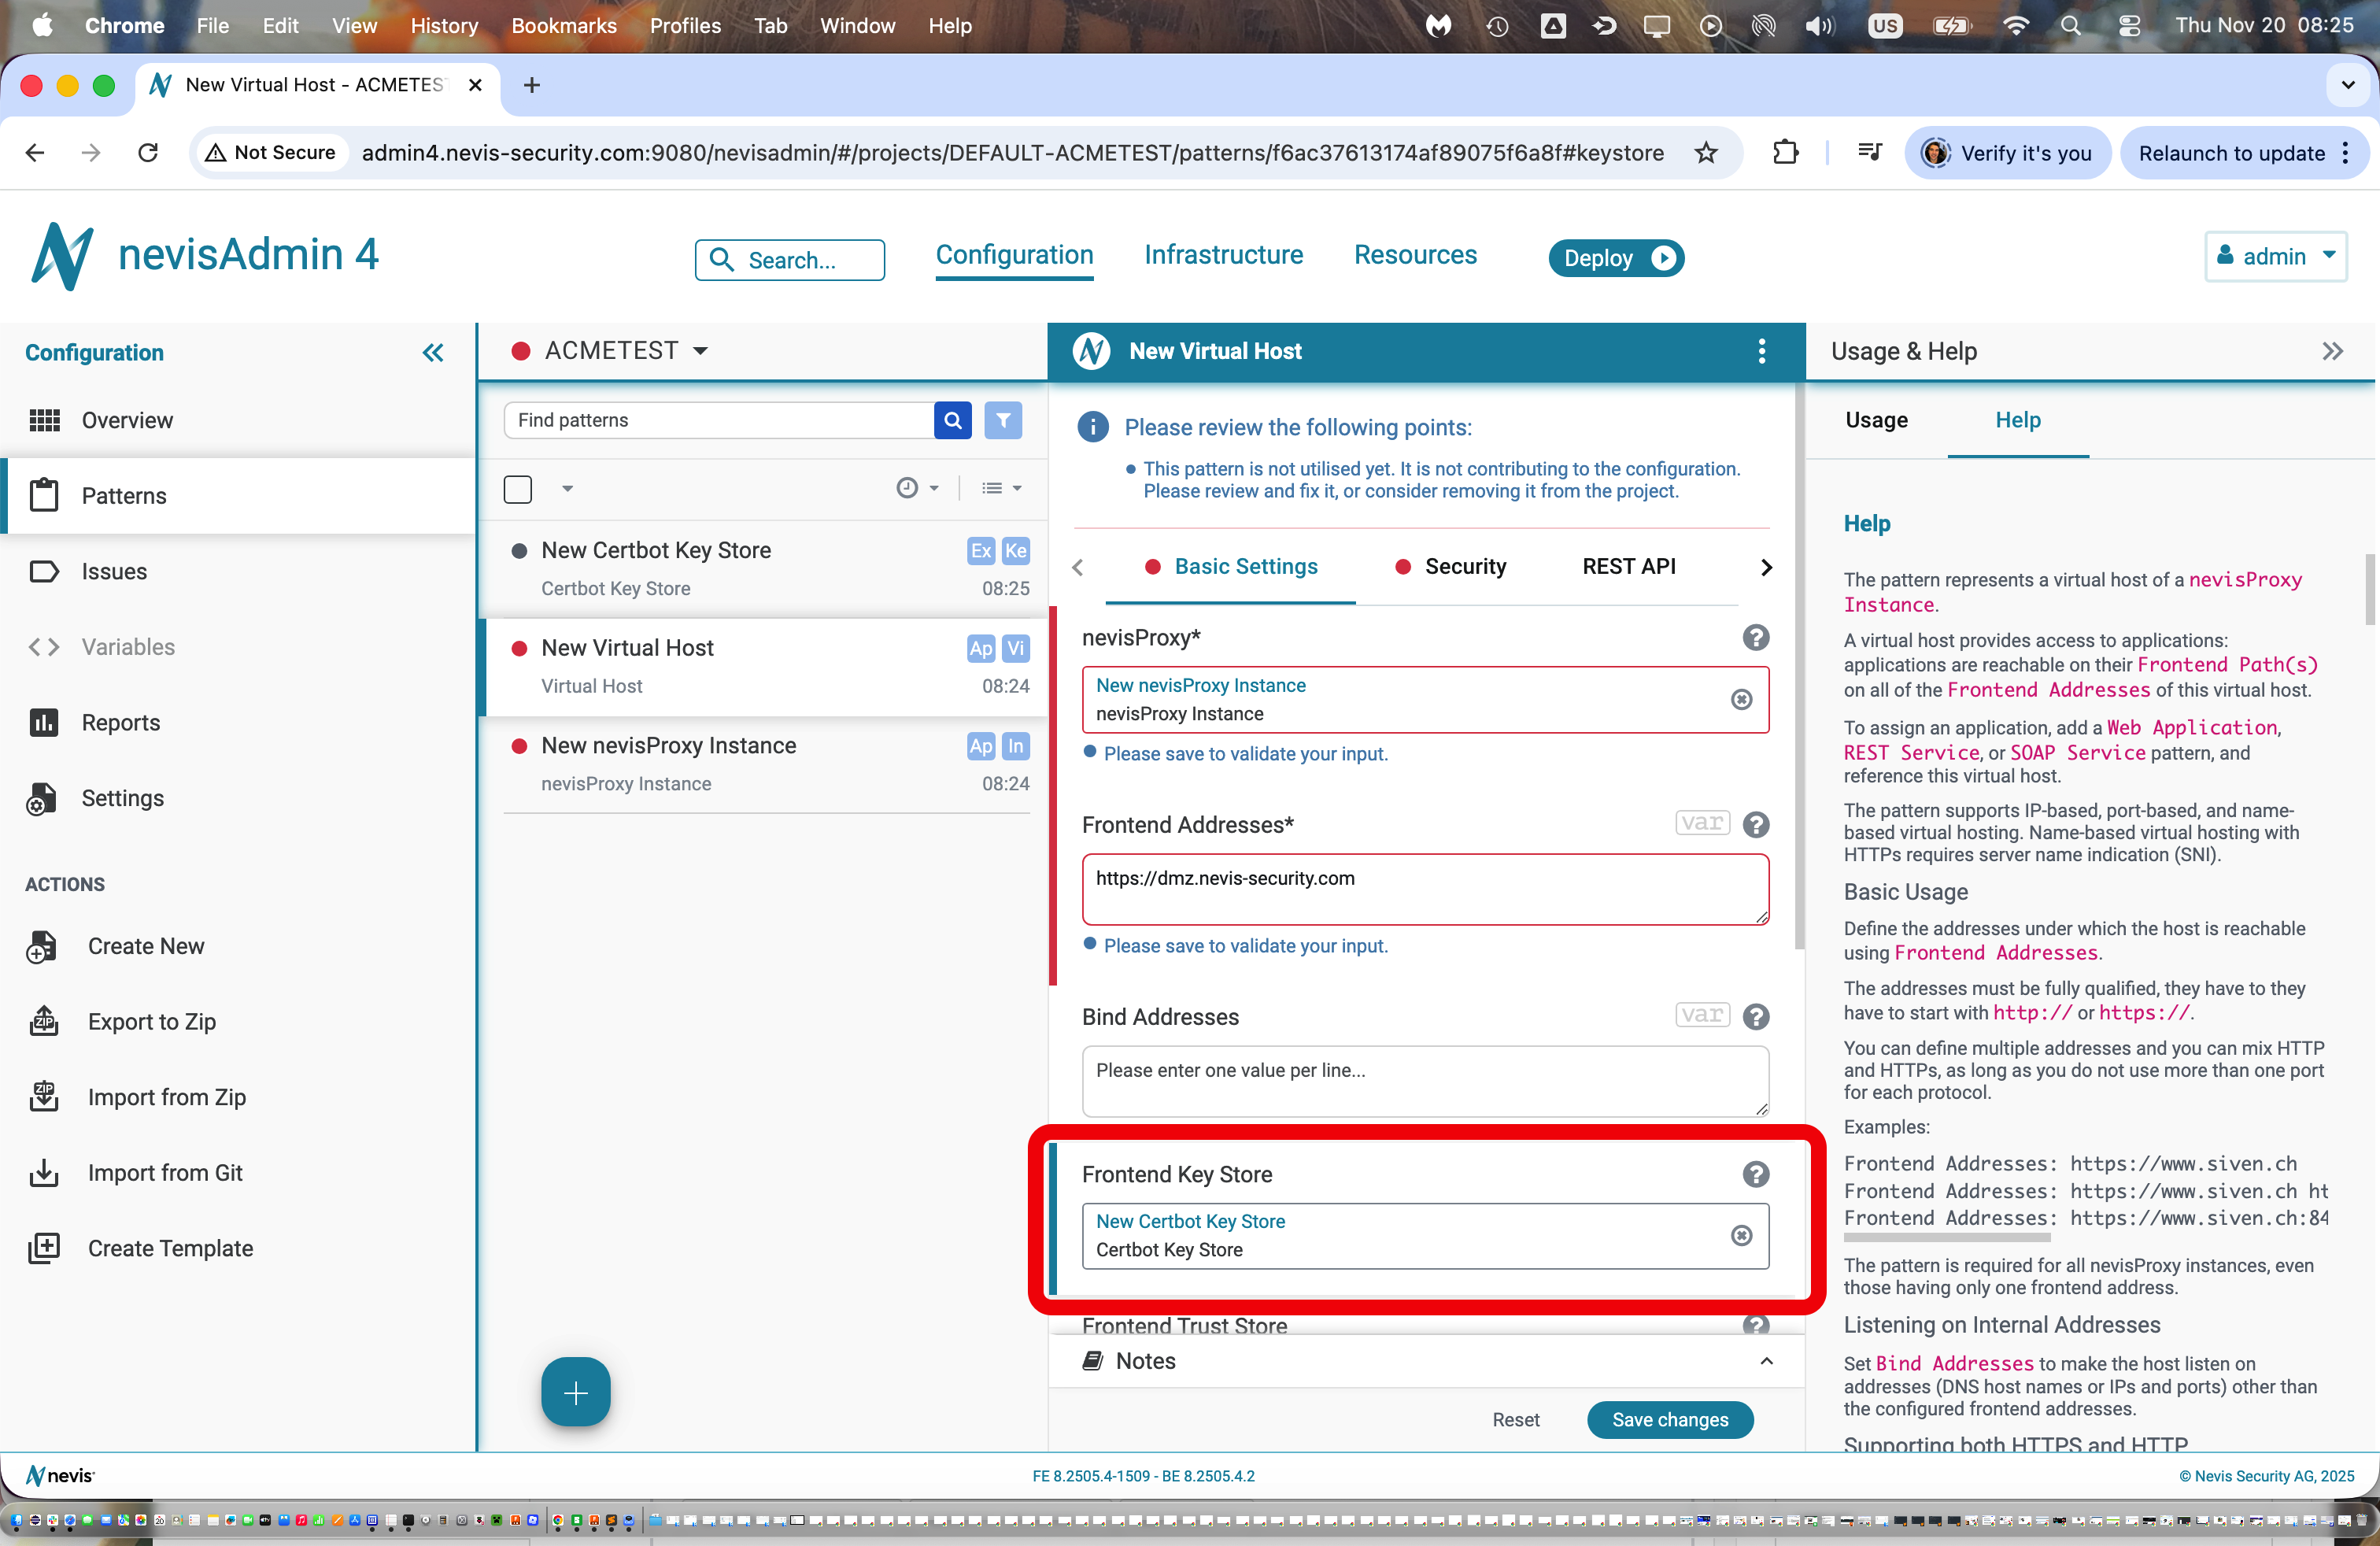
Task: Switch to the Usage tab
Action: (1876, 420)
